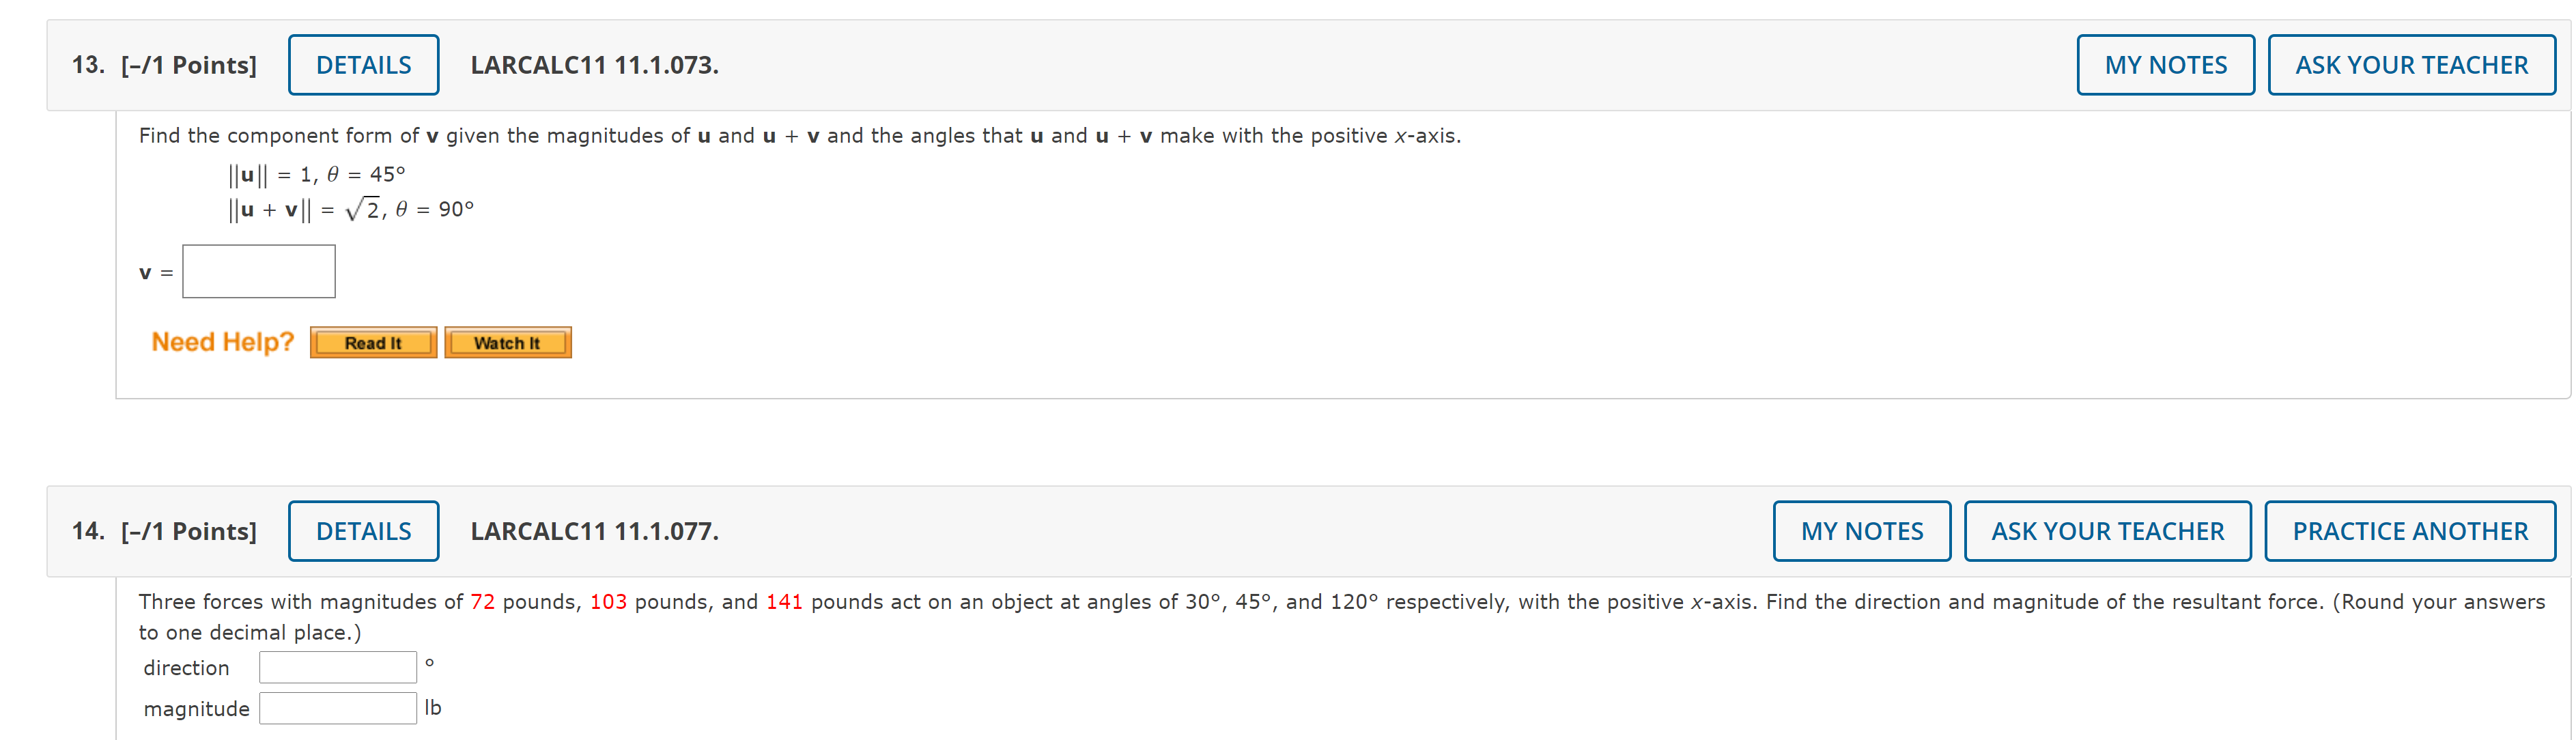Click the magnitude answer field
The width and height of the screenshot is (2576, 740).
pos(338,707)
